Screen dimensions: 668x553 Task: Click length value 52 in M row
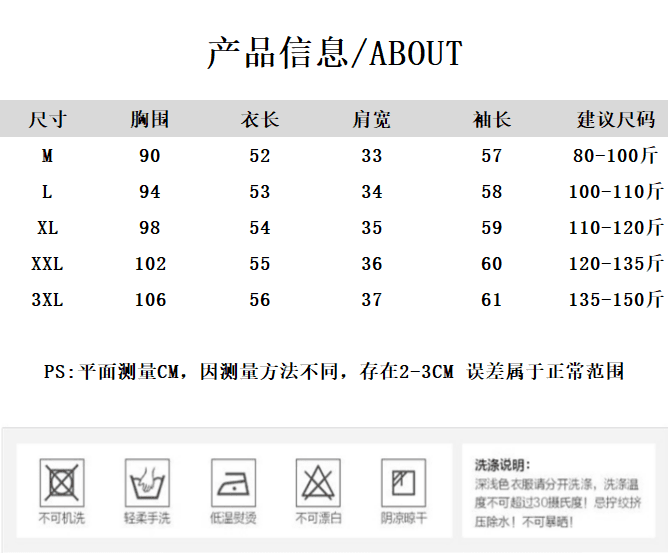[x=260, y=156]
